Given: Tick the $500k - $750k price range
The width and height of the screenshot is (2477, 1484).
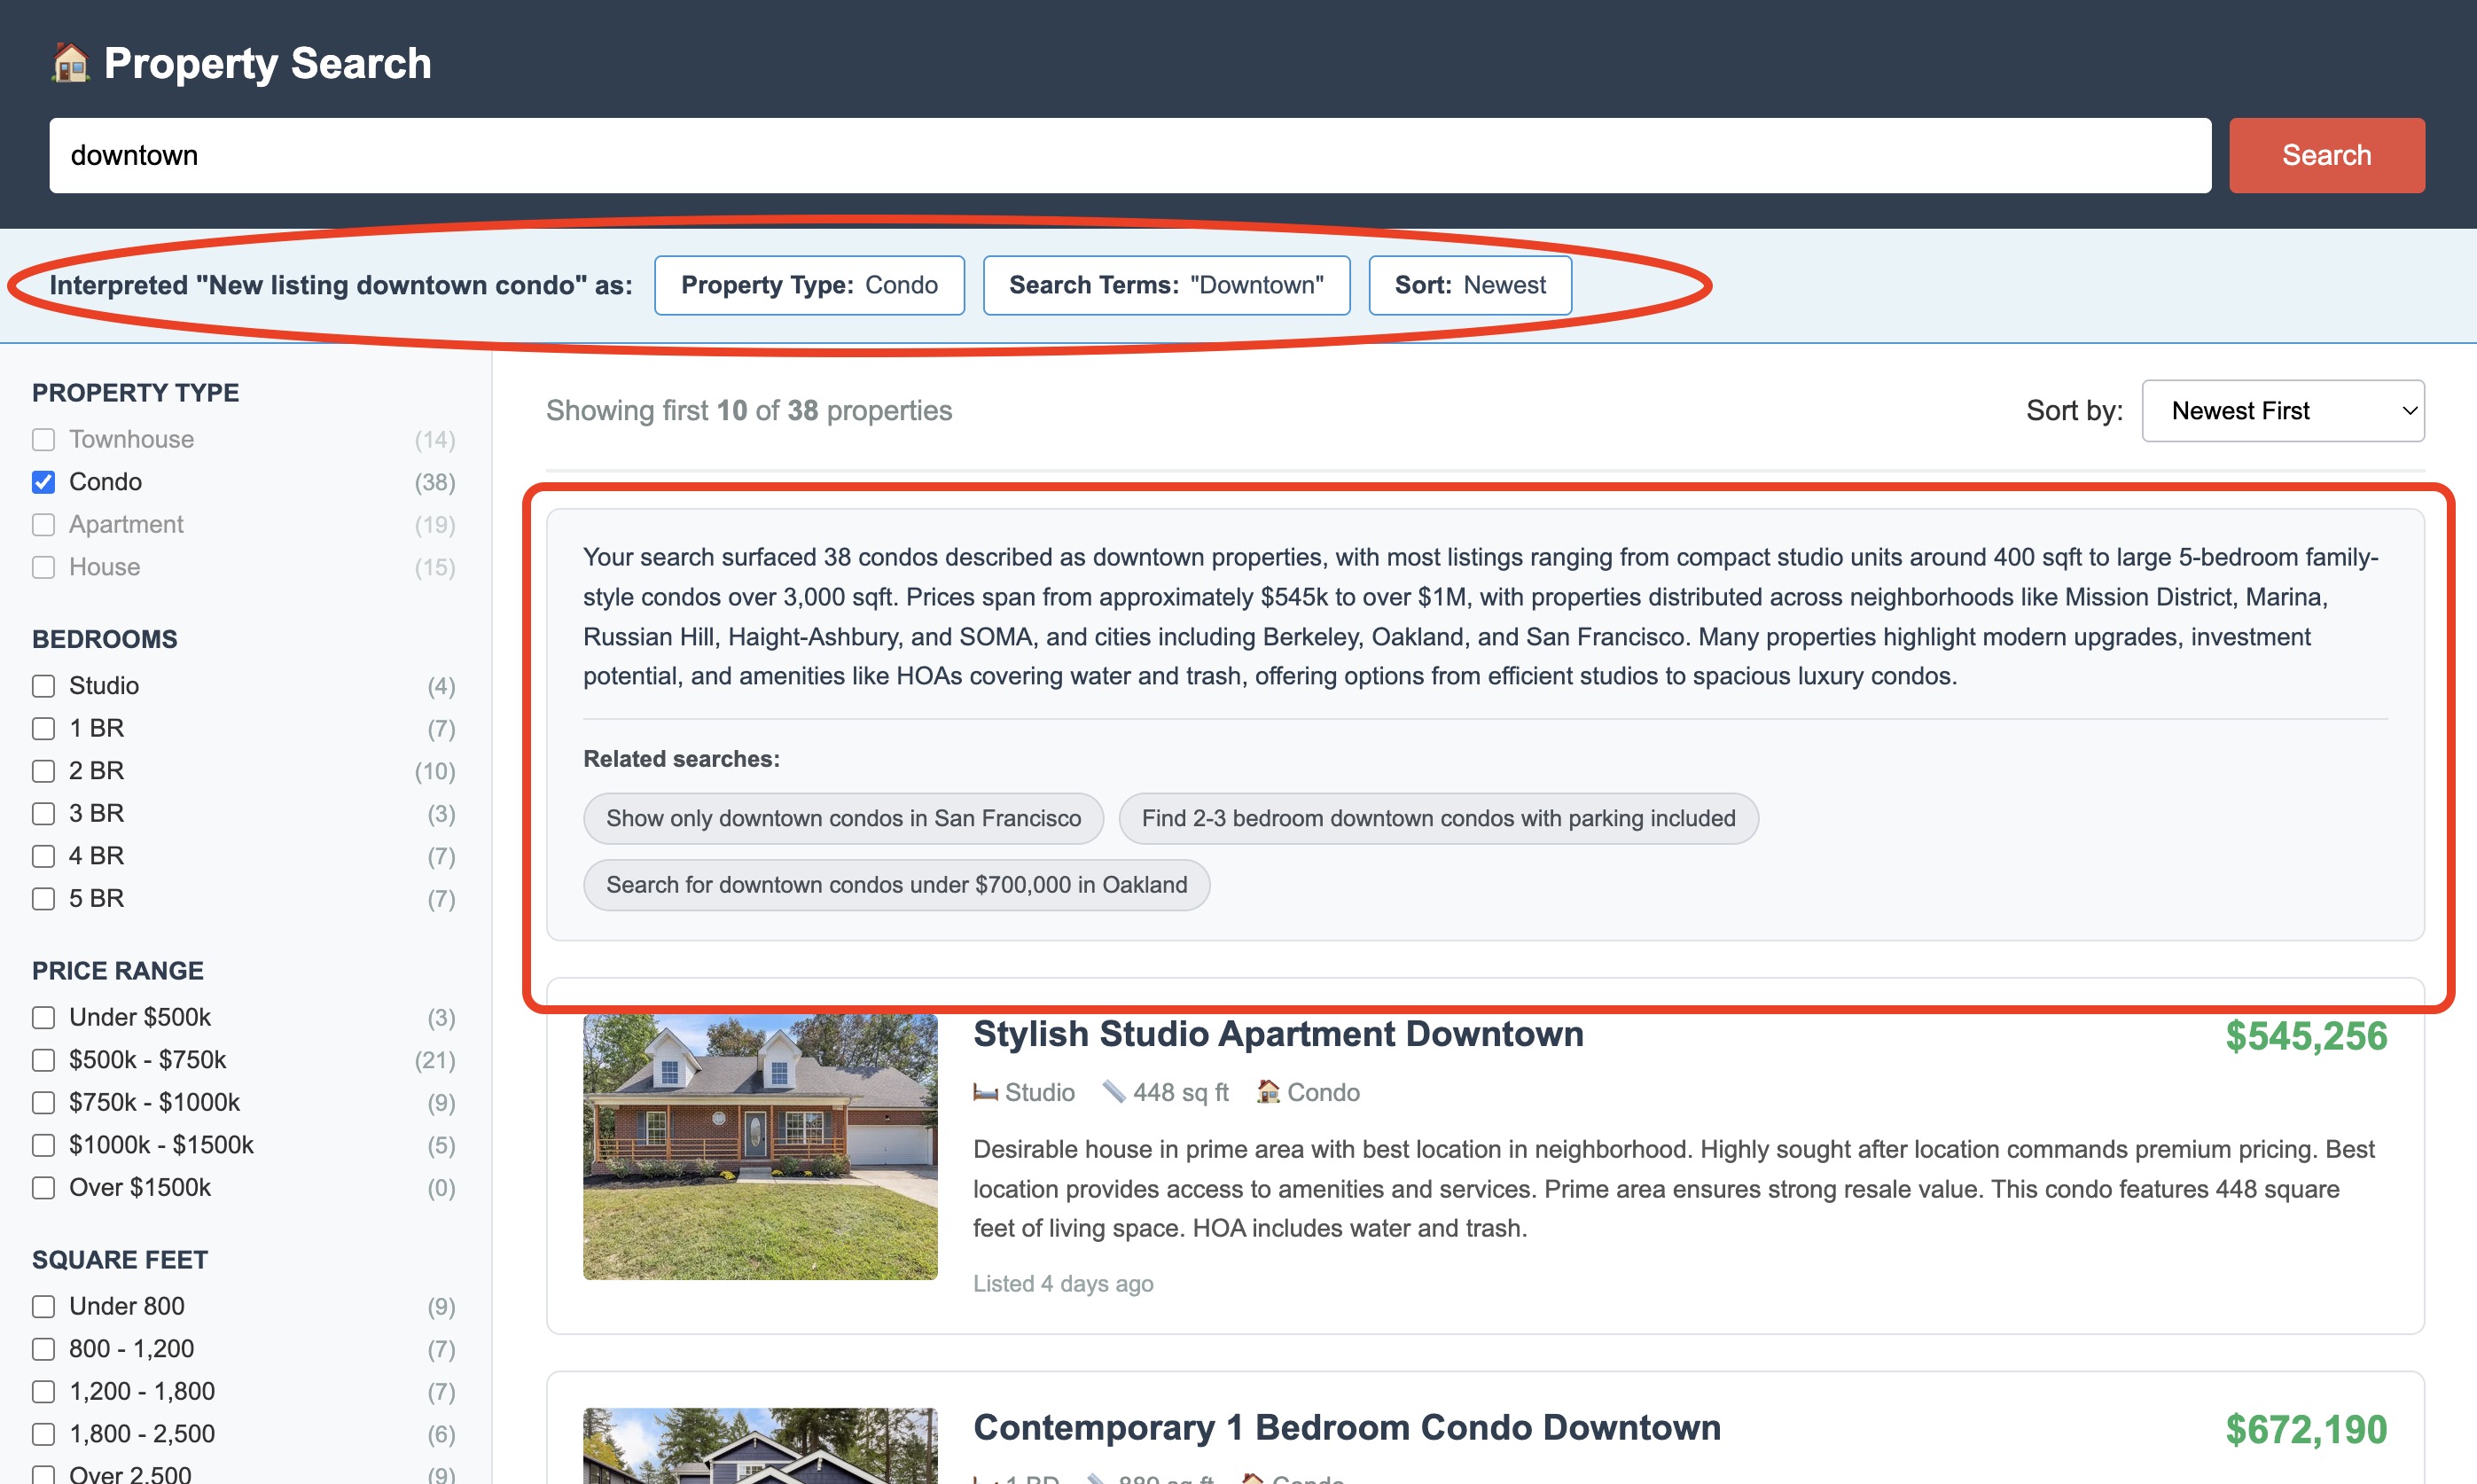Looking at the screenshot, I should 43,1060.
